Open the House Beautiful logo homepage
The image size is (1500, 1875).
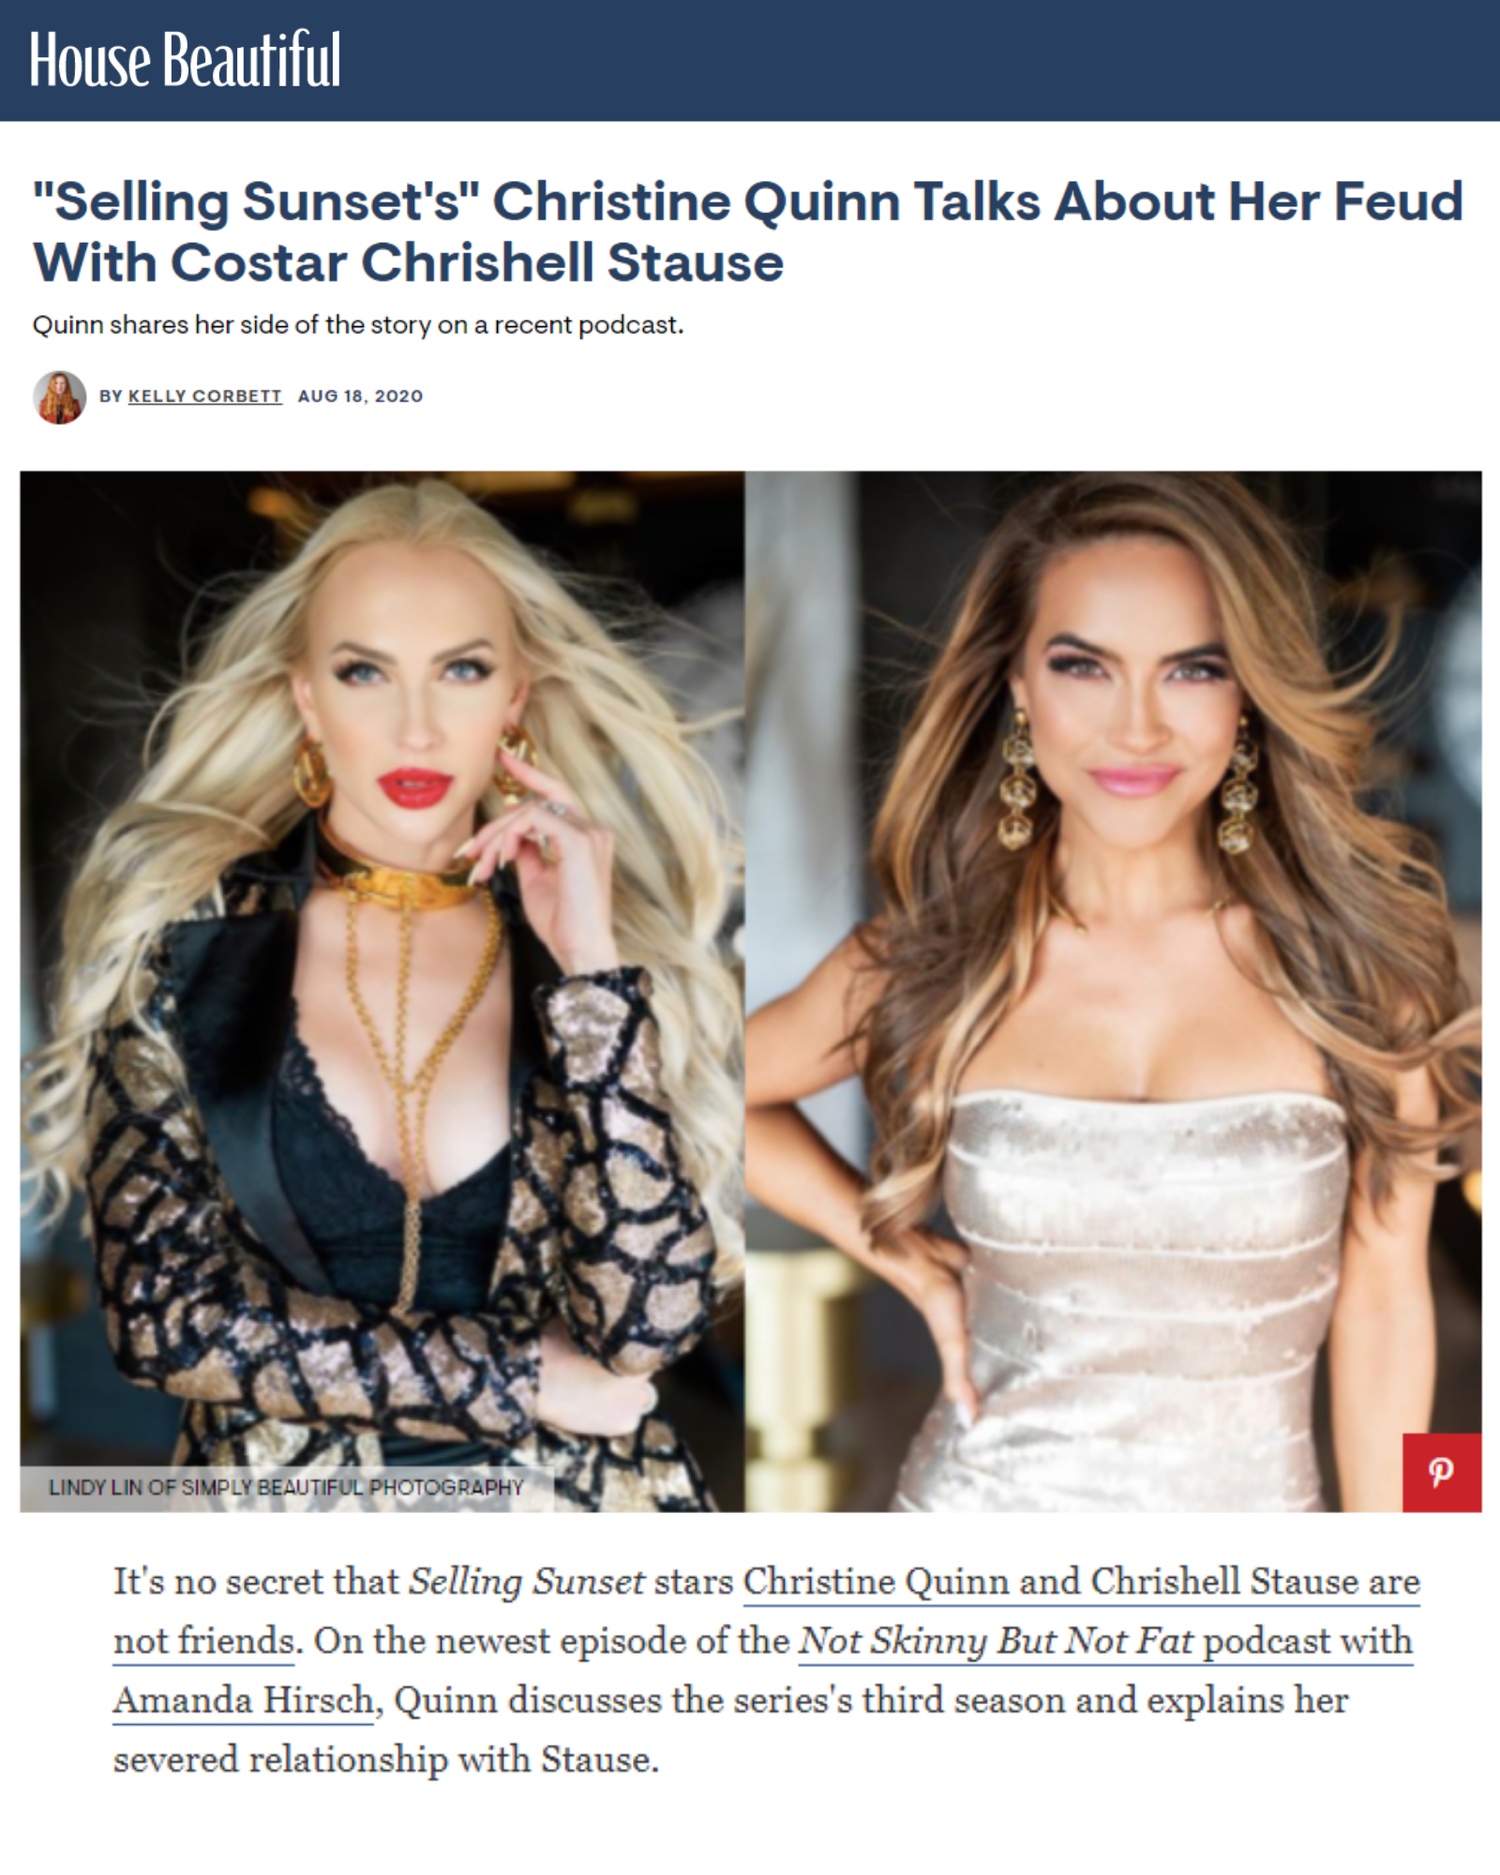pyautogui.click(x=185, y=59)
